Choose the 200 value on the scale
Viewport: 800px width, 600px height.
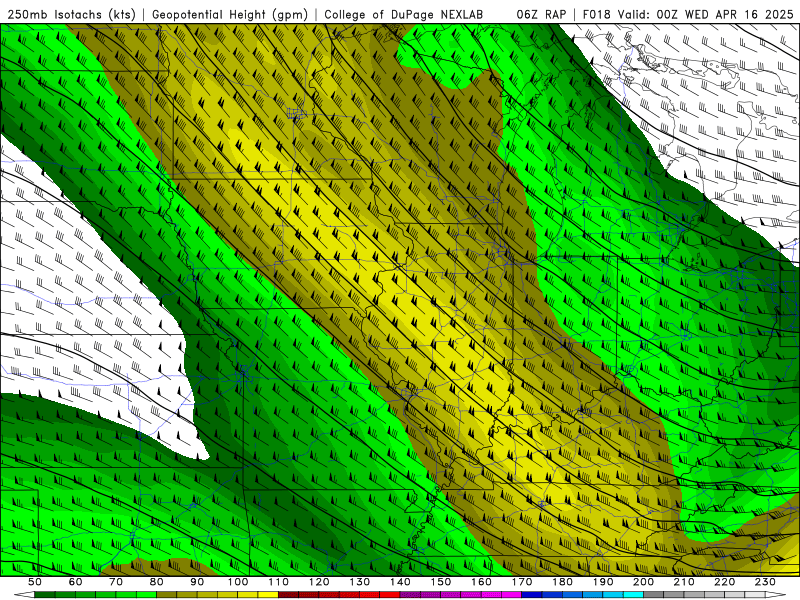click(643, 582)
